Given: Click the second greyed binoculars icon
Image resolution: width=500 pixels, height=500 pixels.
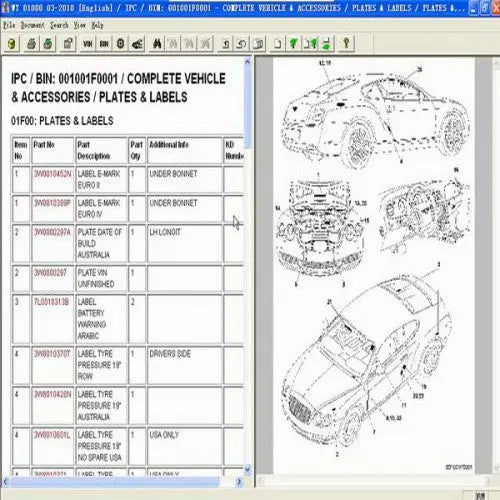Looking at the screenshot, I should (x=189, y=44).
